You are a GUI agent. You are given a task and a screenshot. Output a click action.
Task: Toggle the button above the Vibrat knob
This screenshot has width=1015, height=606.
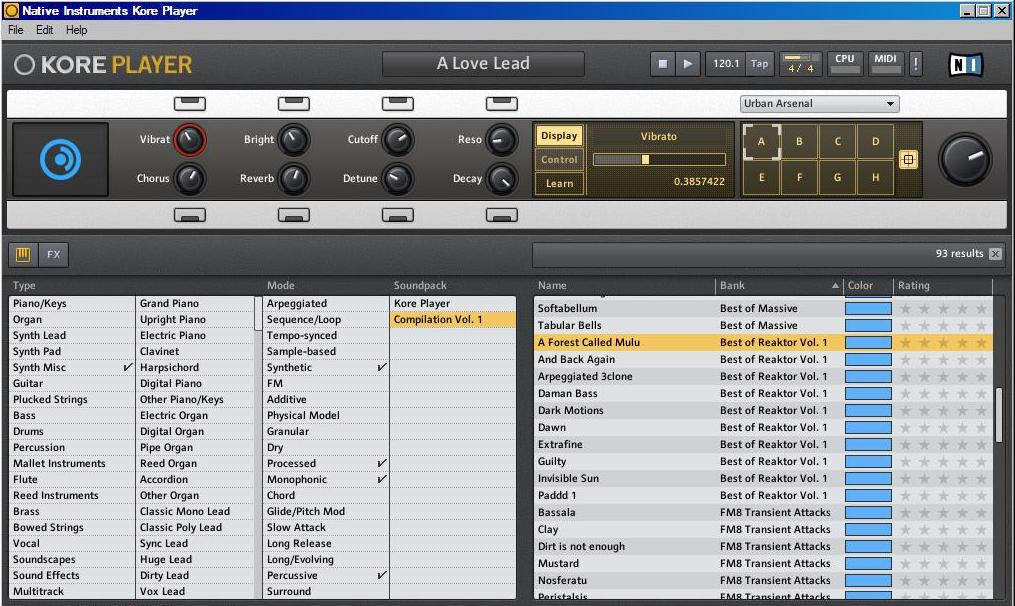pos(190,104)
